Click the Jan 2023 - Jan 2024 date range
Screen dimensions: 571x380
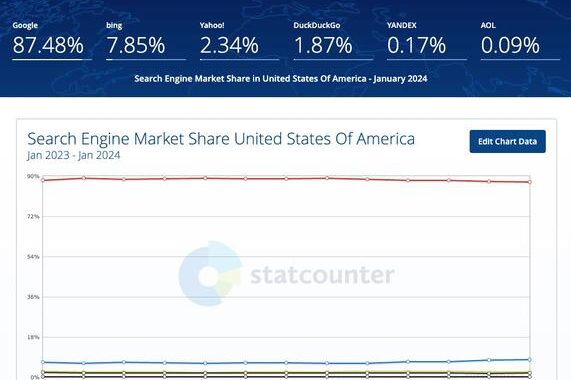(74, 155)
